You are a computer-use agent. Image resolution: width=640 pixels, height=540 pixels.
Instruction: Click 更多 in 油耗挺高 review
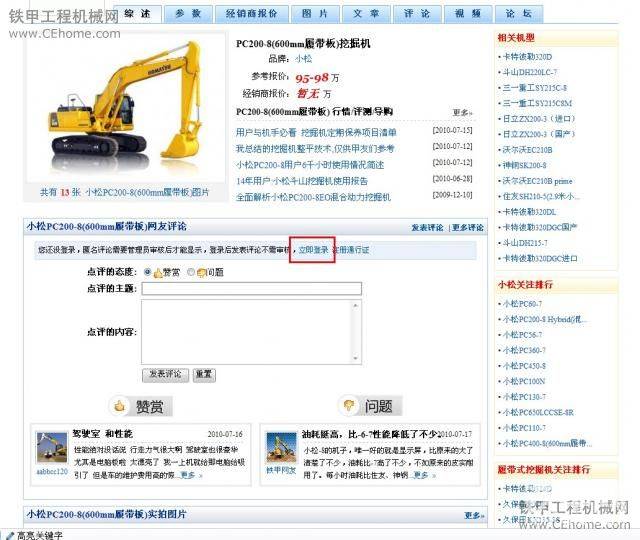click(423, 475)
